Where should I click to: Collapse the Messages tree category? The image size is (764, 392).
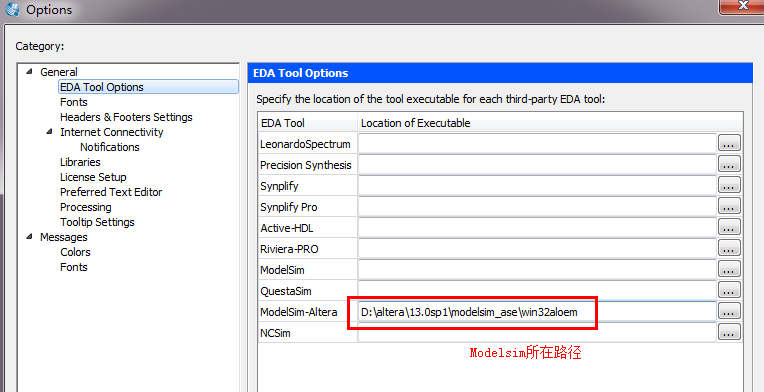point(30,237)
